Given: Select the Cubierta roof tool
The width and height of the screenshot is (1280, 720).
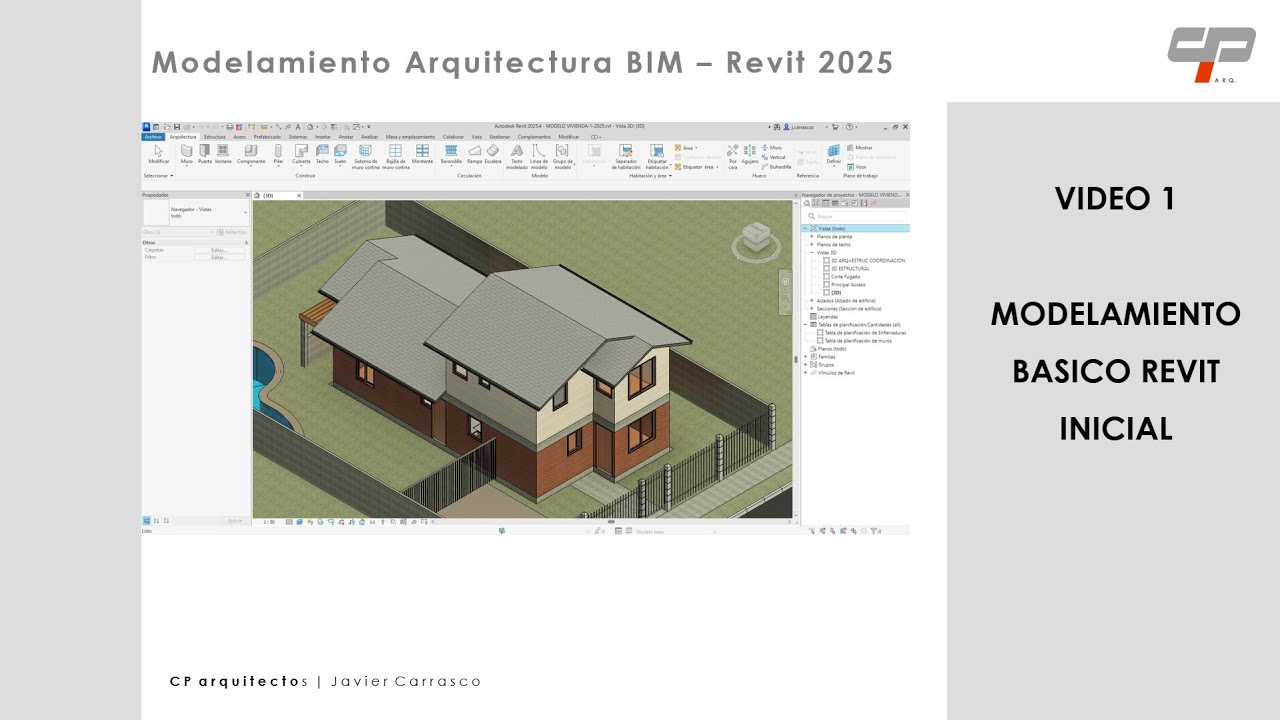Looking at the screenshot, I should (x=301, y=153).
